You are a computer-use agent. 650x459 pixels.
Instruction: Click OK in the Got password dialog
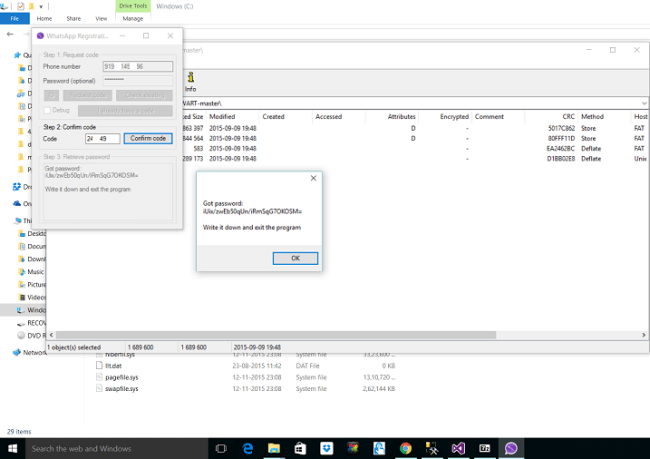pos(295,258)
